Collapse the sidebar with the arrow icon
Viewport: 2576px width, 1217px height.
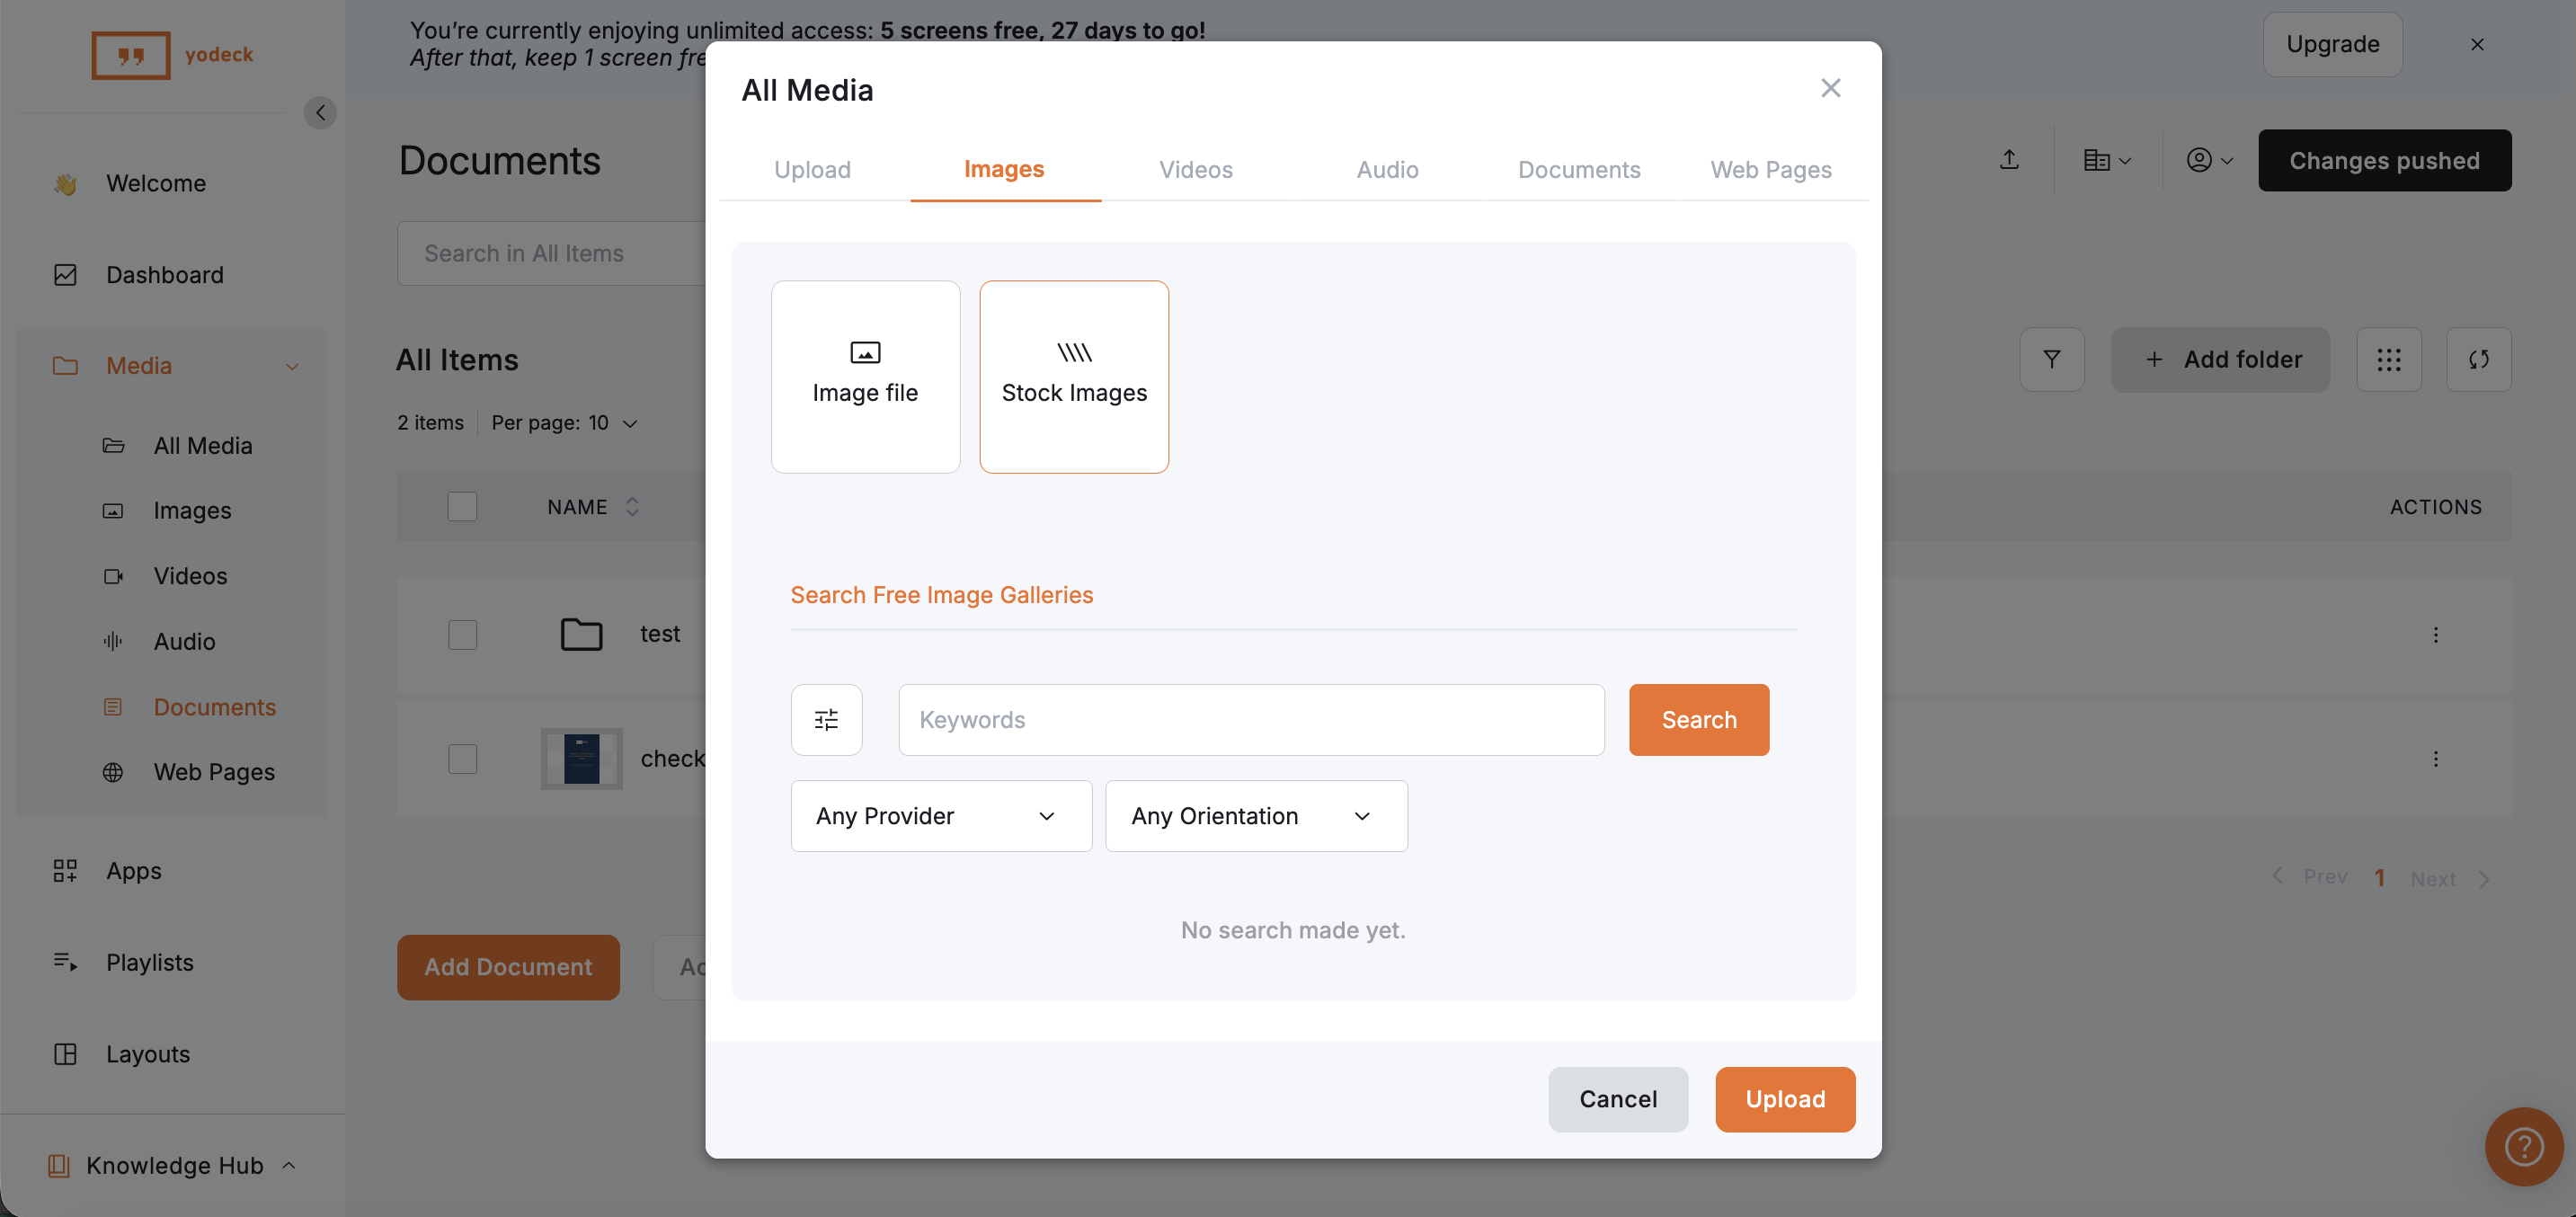[x=320, y=112]
